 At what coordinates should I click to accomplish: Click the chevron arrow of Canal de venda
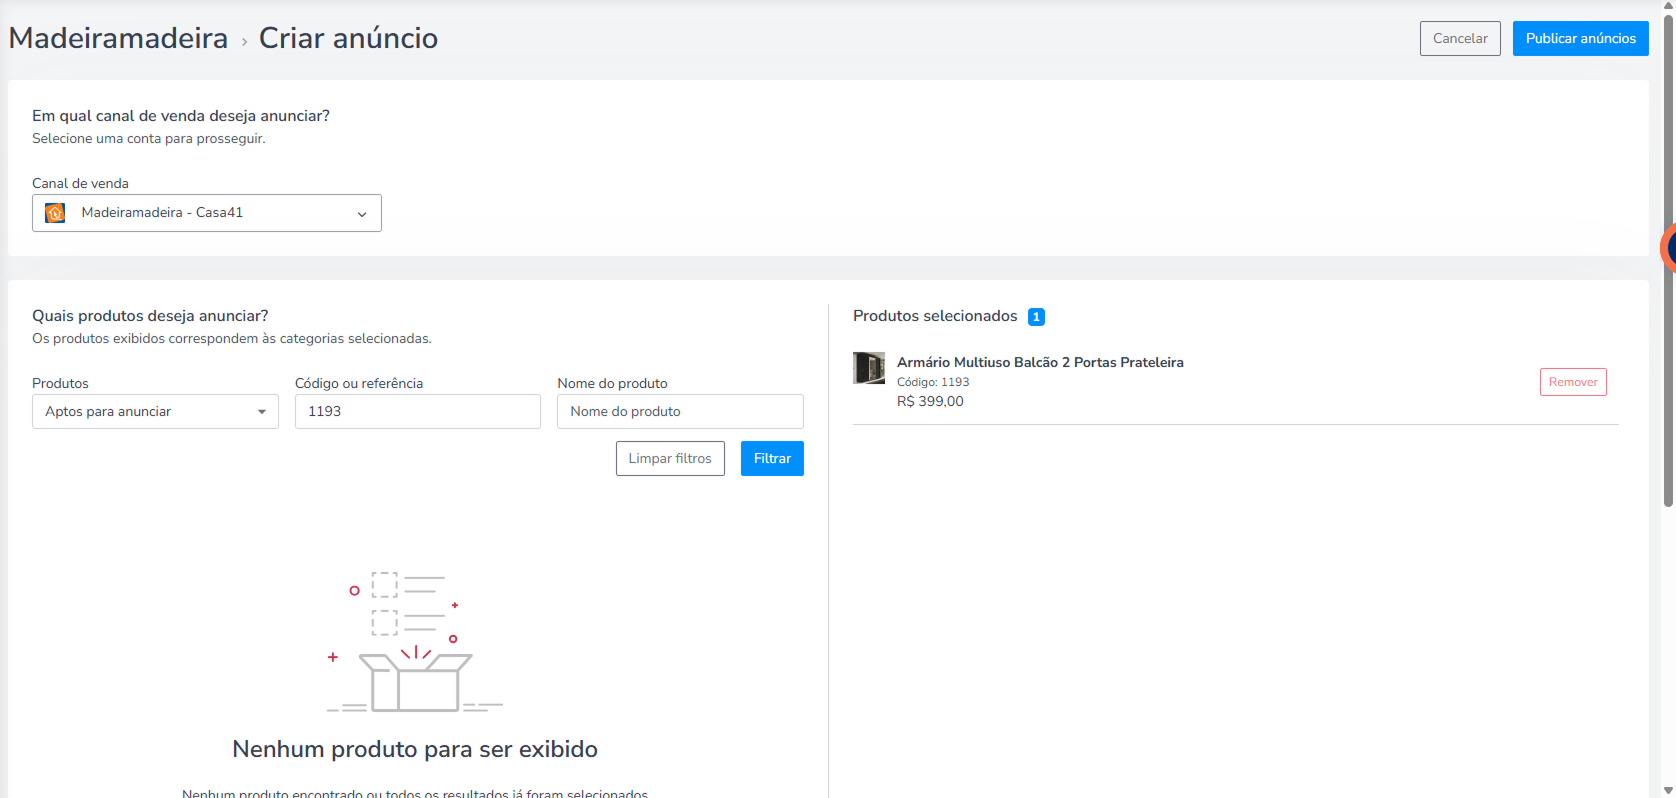[362, 214]
